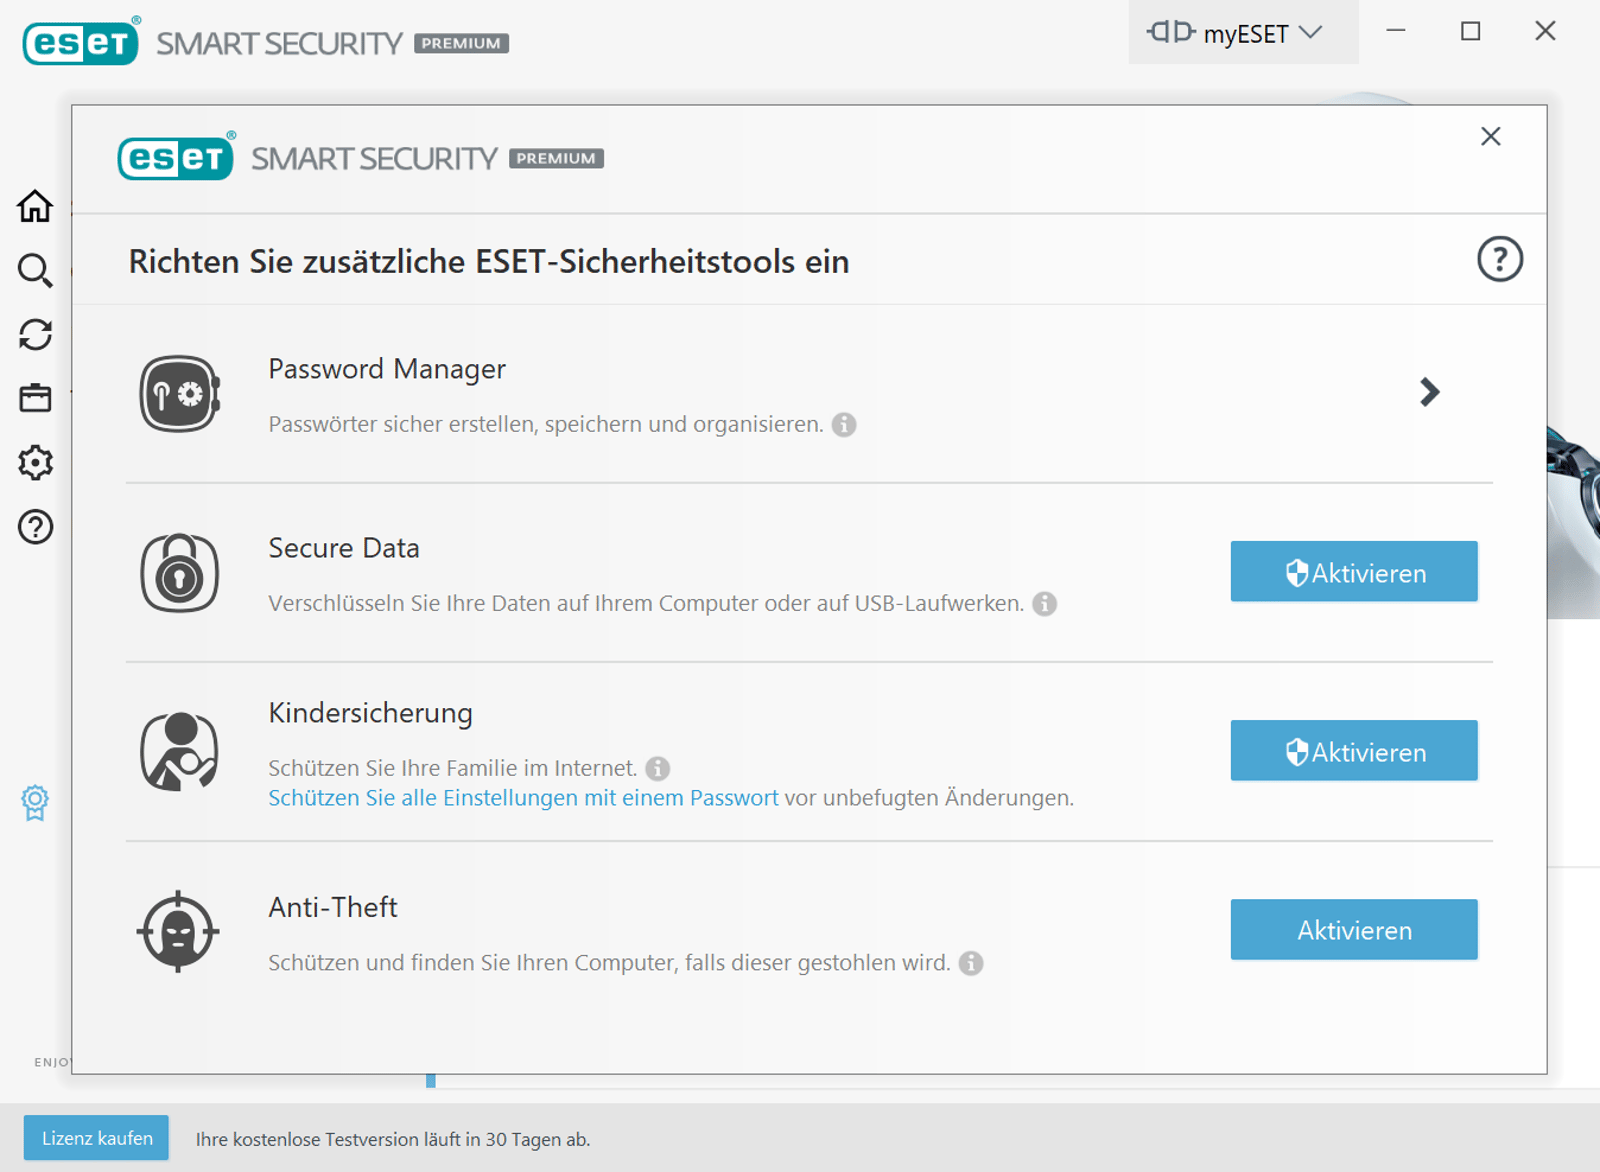Show info tooltip for Secure Data

1044,604
